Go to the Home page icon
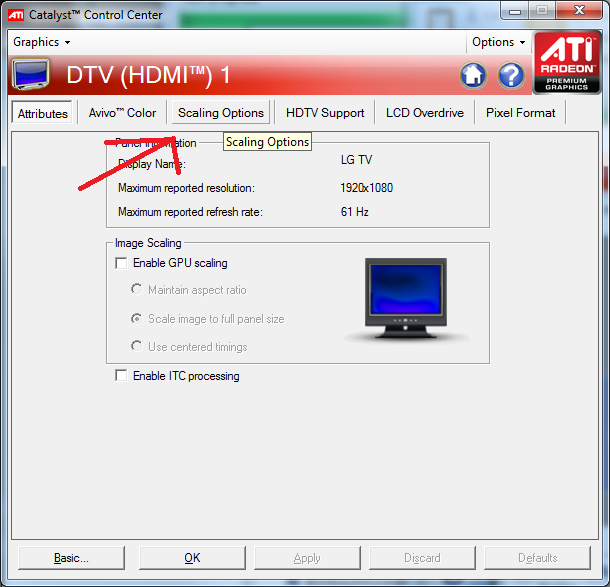This screenshot has width=610, height=587. (473, 75)
